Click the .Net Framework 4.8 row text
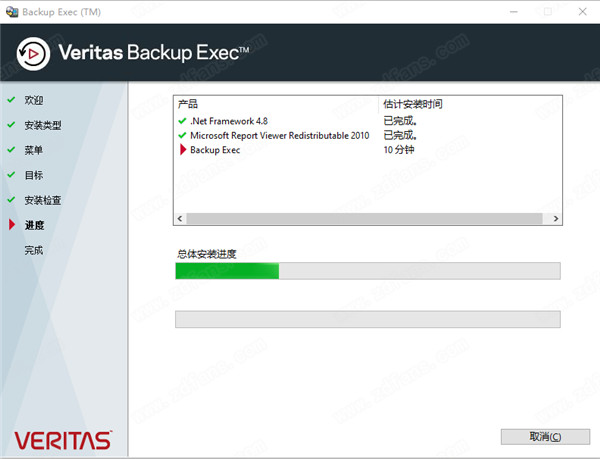This screenshot has width=600, height=459. point(229,121)
